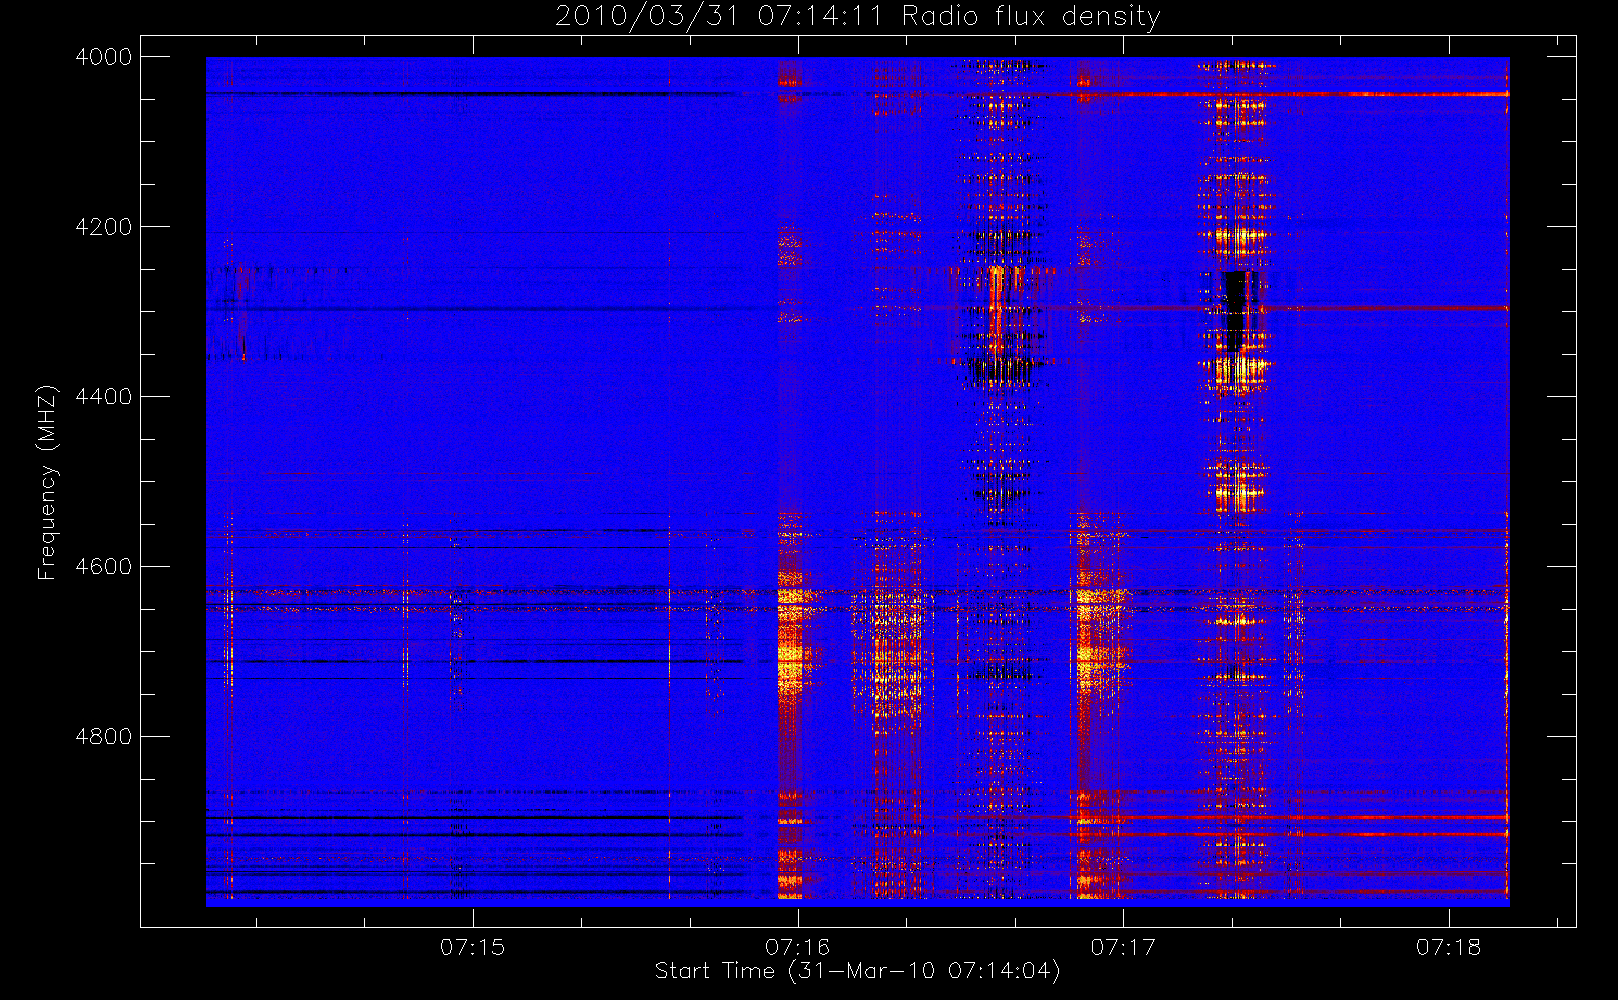Click the 07:18 time tick label
1618x1000 pixels.
click(1449, 947)
